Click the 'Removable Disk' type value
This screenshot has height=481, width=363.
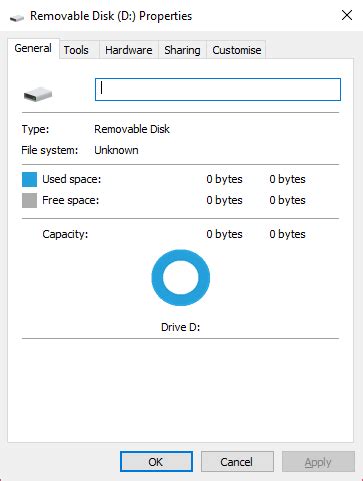coord(132,129)
